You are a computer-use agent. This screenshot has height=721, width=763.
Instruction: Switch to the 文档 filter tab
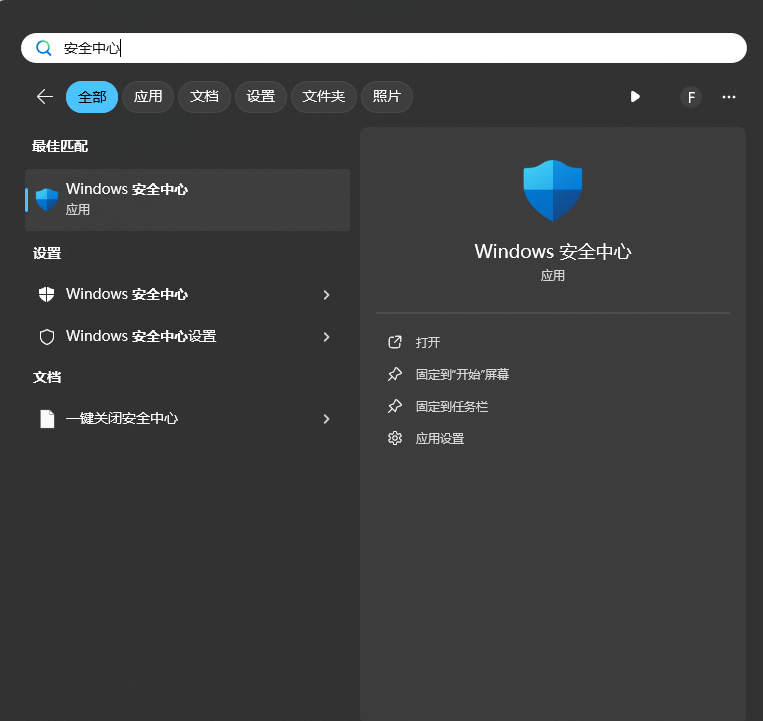[x=204, y=97]
